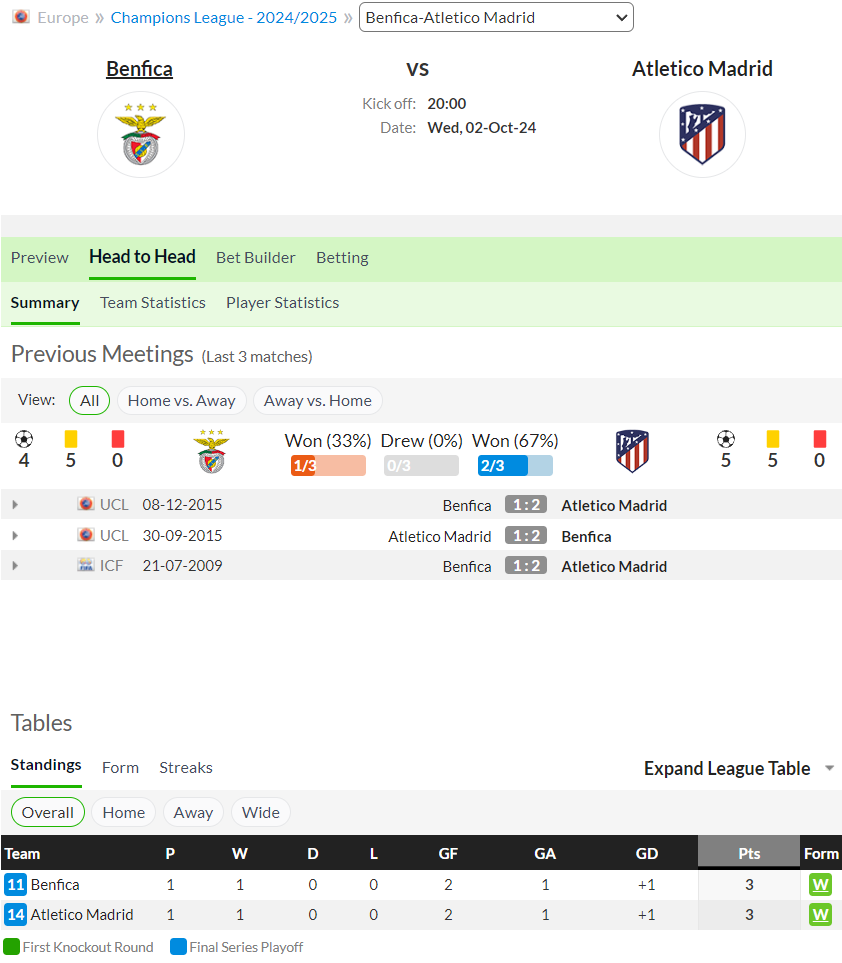Open the Bet Builder tab
Screen dimensions: 842x963
(255, 257)
